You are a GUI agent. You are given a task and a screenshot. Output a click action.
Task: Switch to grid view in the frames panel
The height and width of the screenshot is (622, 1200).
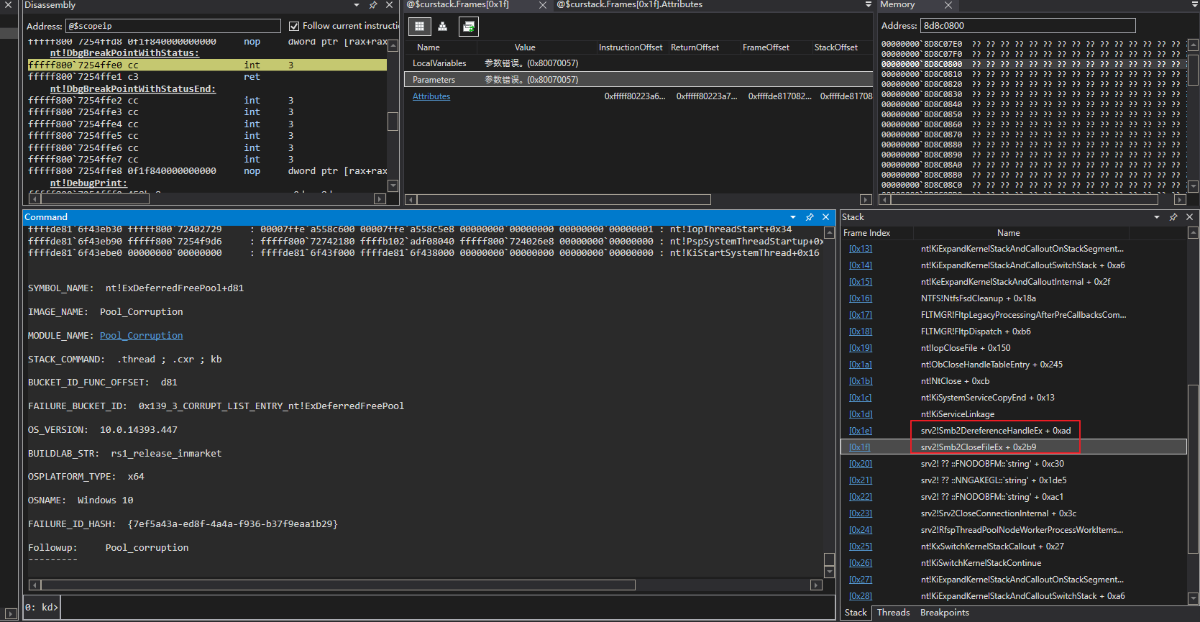(x=419, y=26)
